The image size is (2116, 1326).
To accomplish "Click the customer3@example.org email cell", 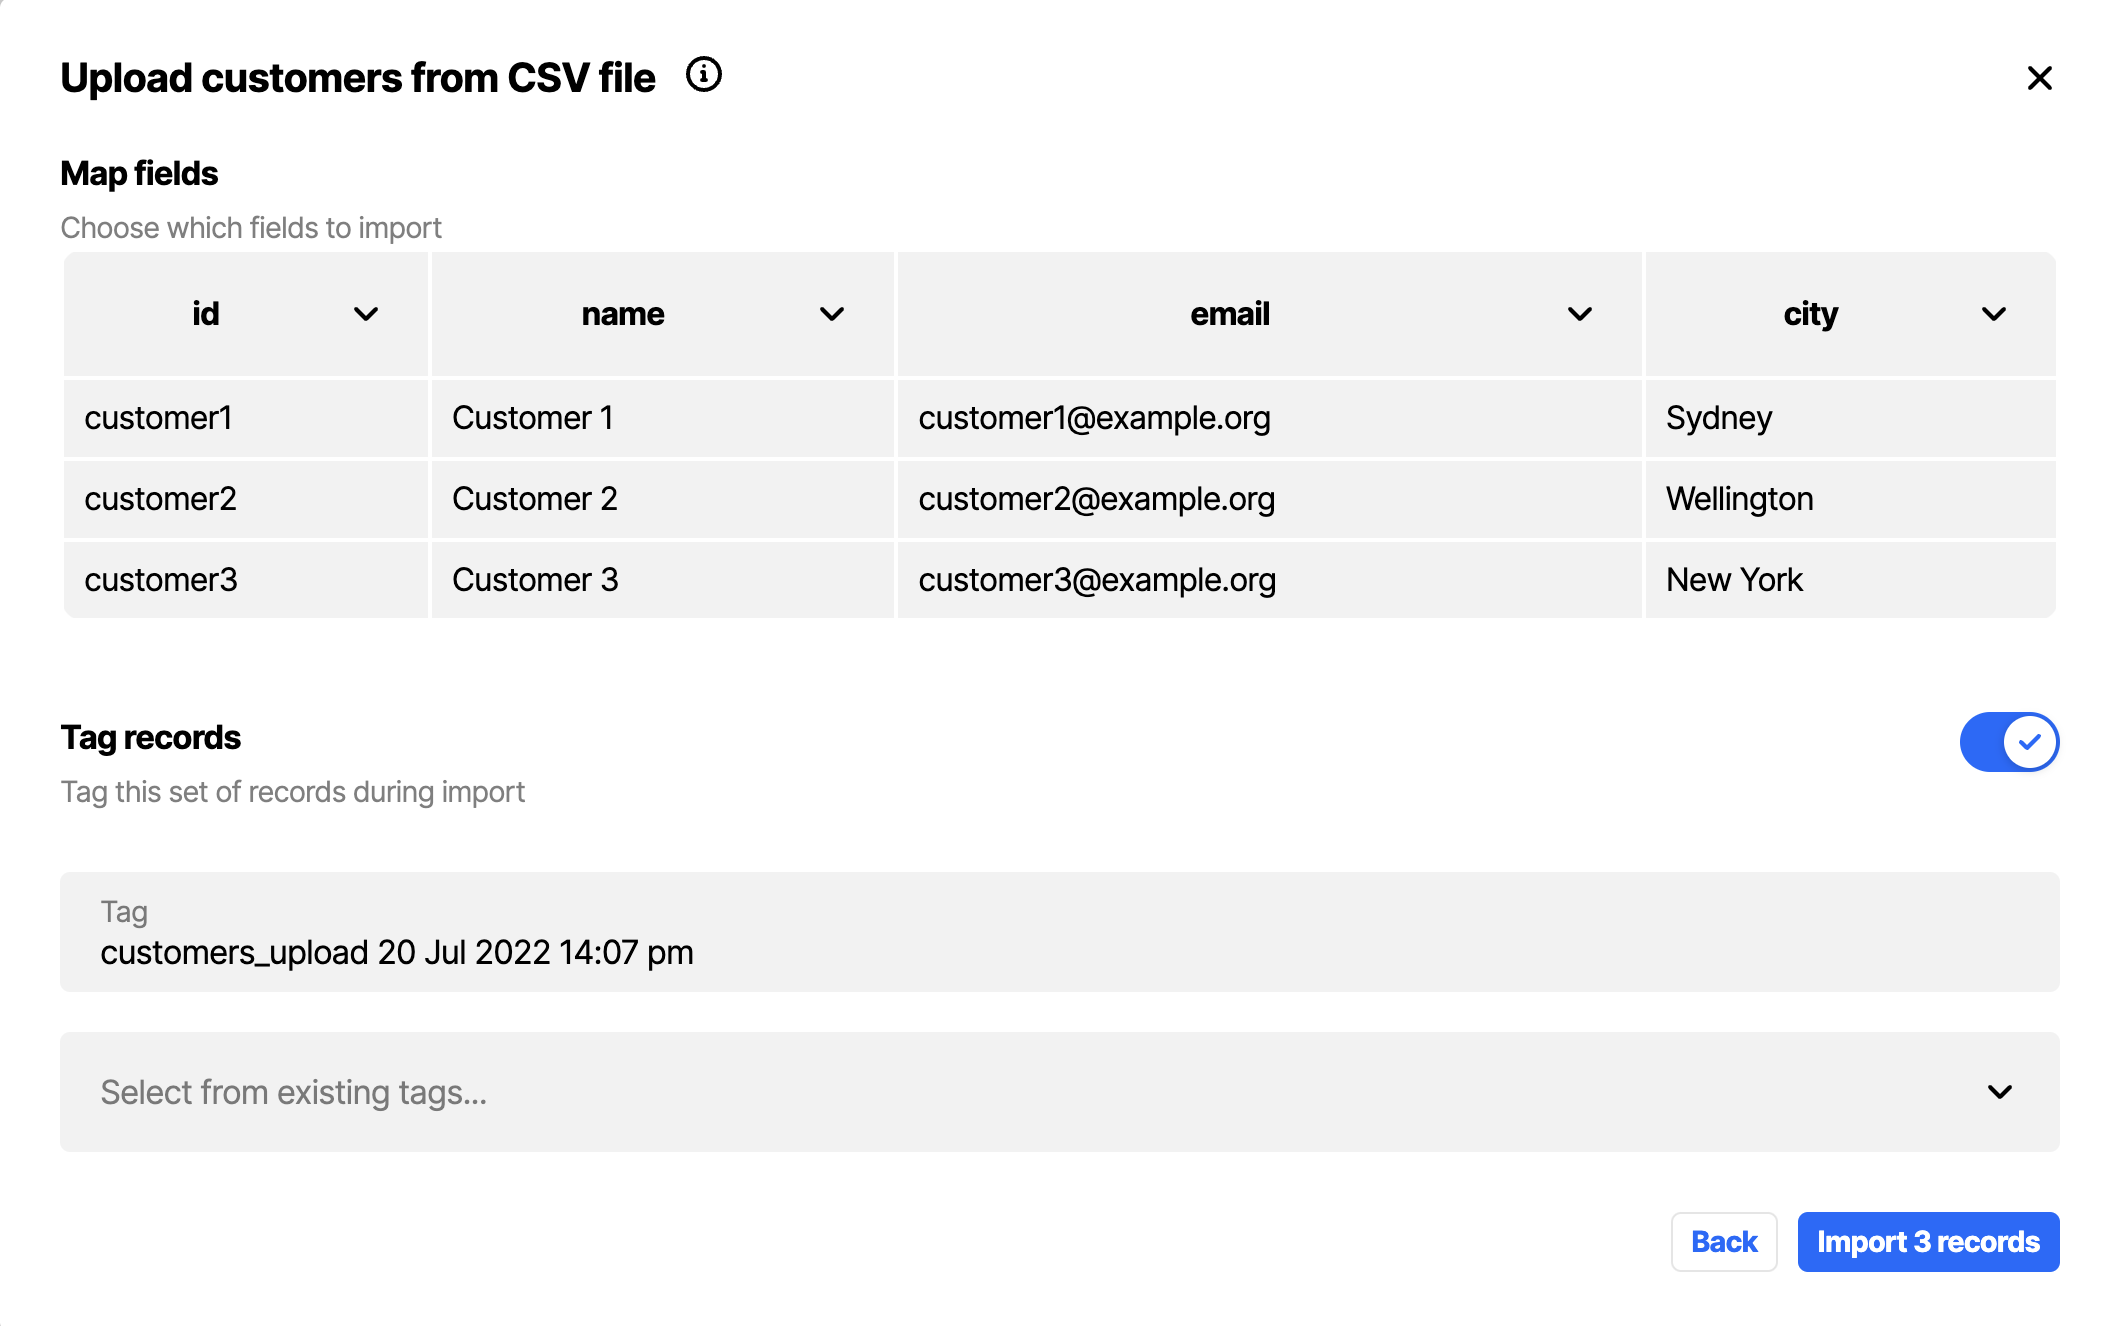I will click(x=1270, y=580).
